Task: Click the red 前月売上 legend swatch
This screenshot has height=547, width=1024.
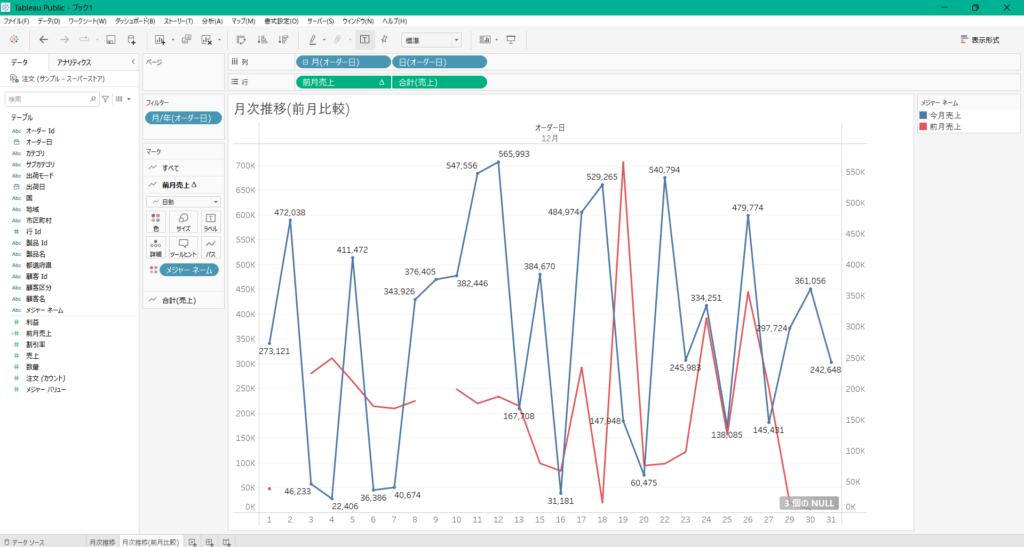Action: pyautogui.click(x=923, y=127)
